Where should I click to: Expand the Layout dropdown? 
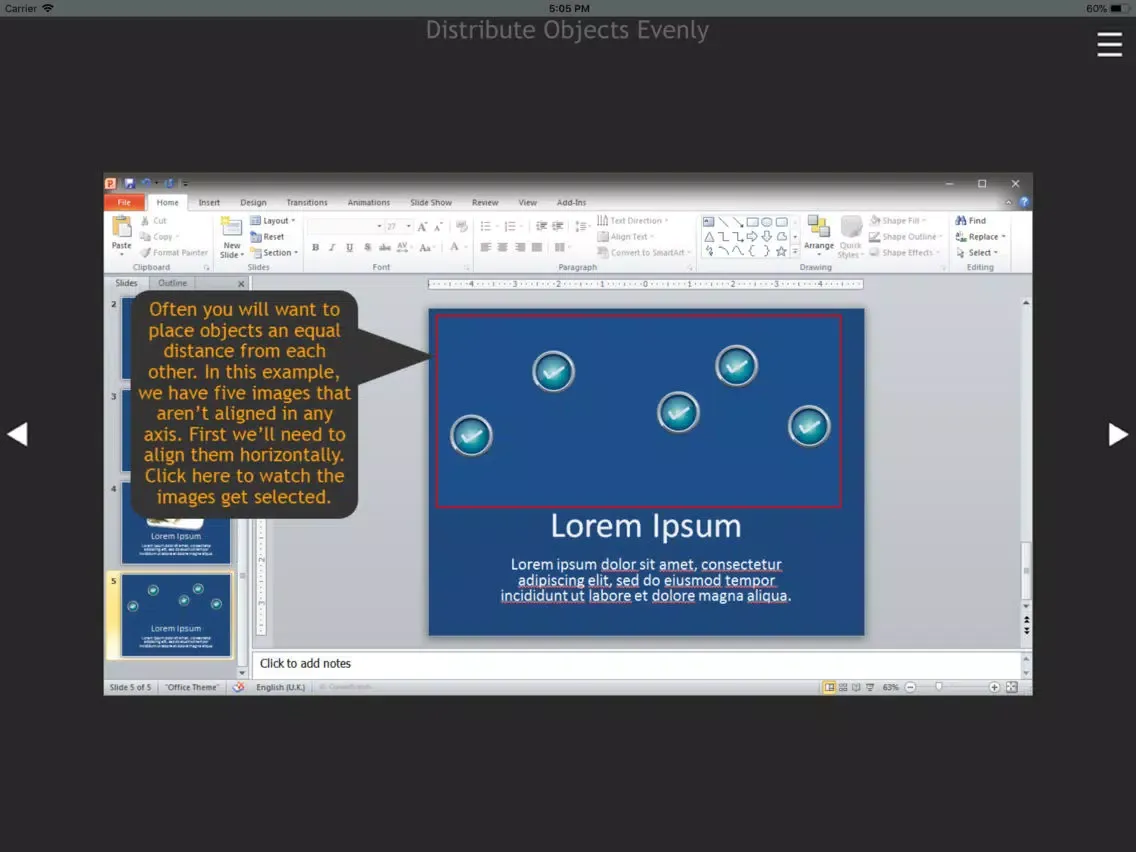tap(272, 221)
